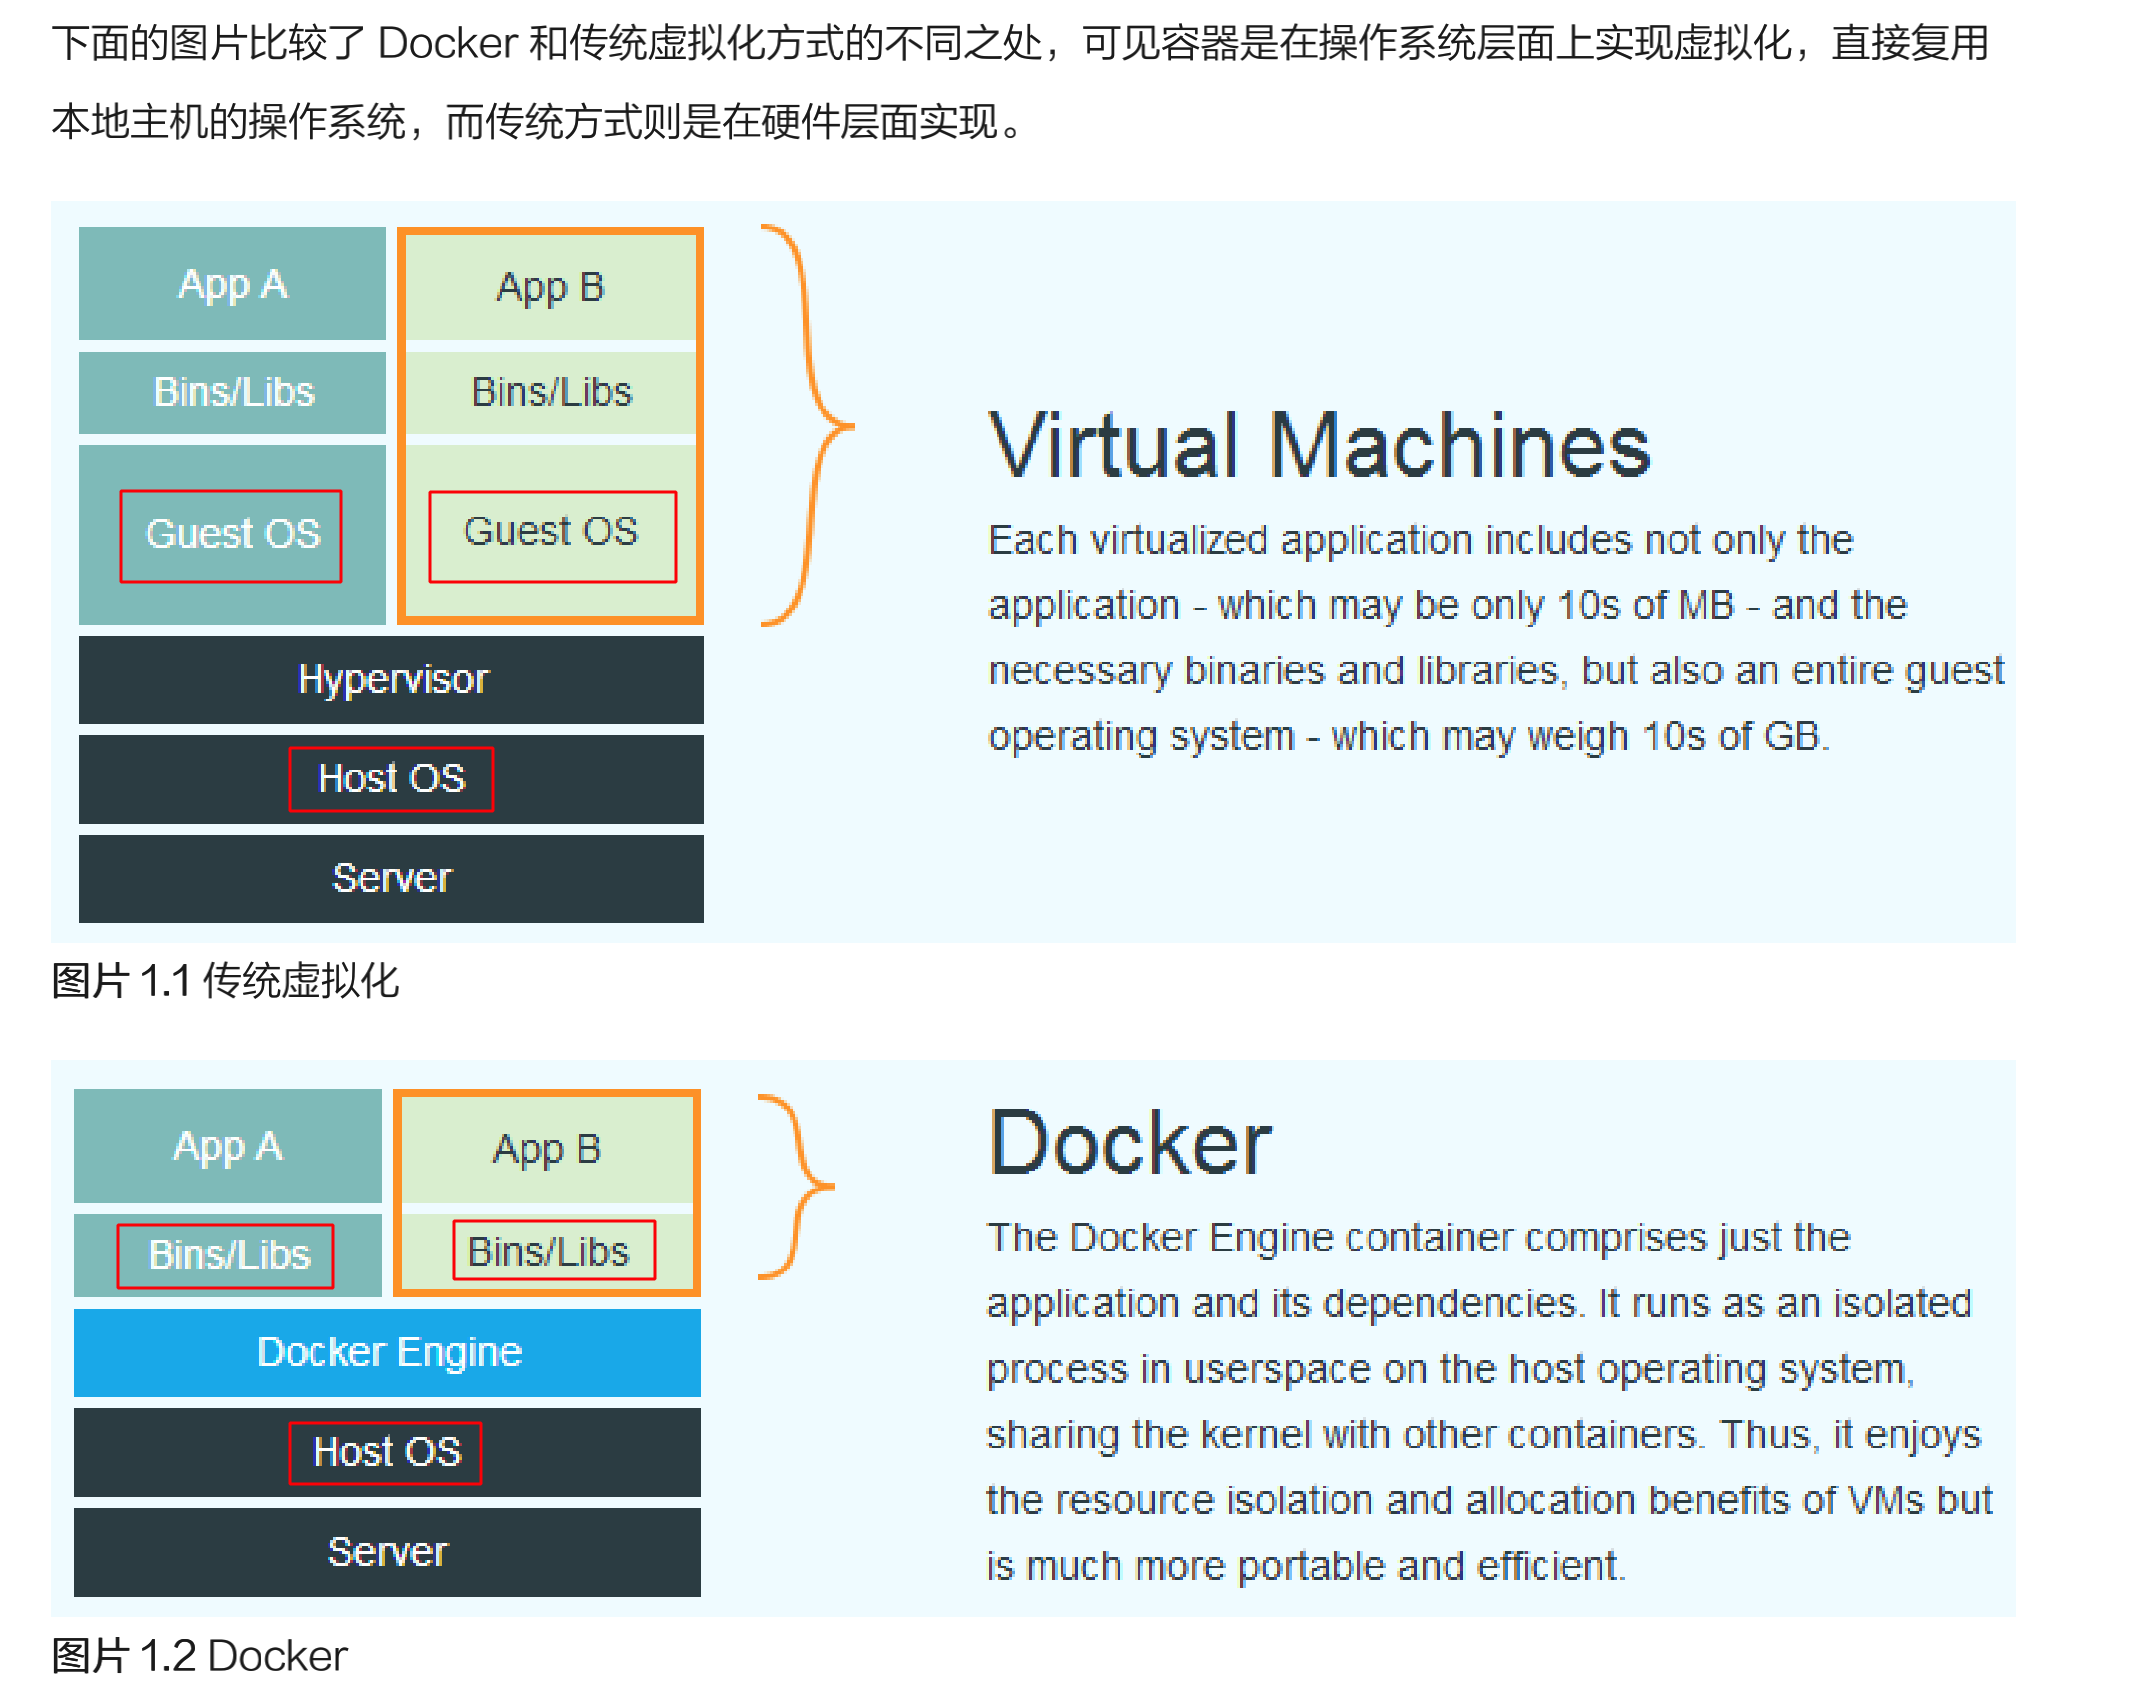This screenshot has width=2140, height=1696.
Task: Click the "Virtual Machines" heading
Action: [1319, 445]
